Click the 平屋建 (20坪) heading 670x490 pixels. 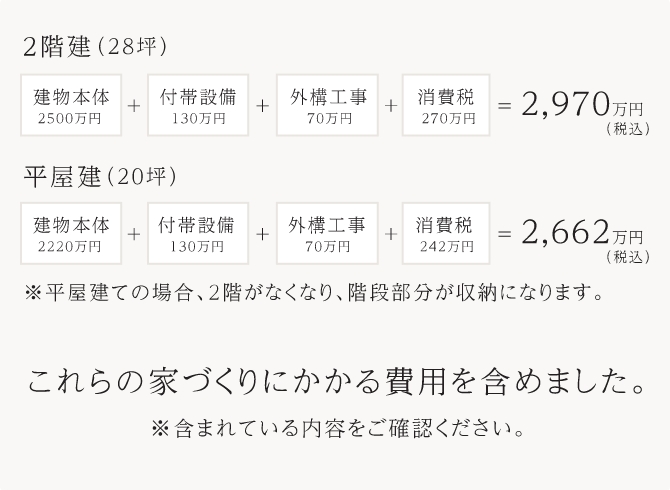[x=100, y=176]
